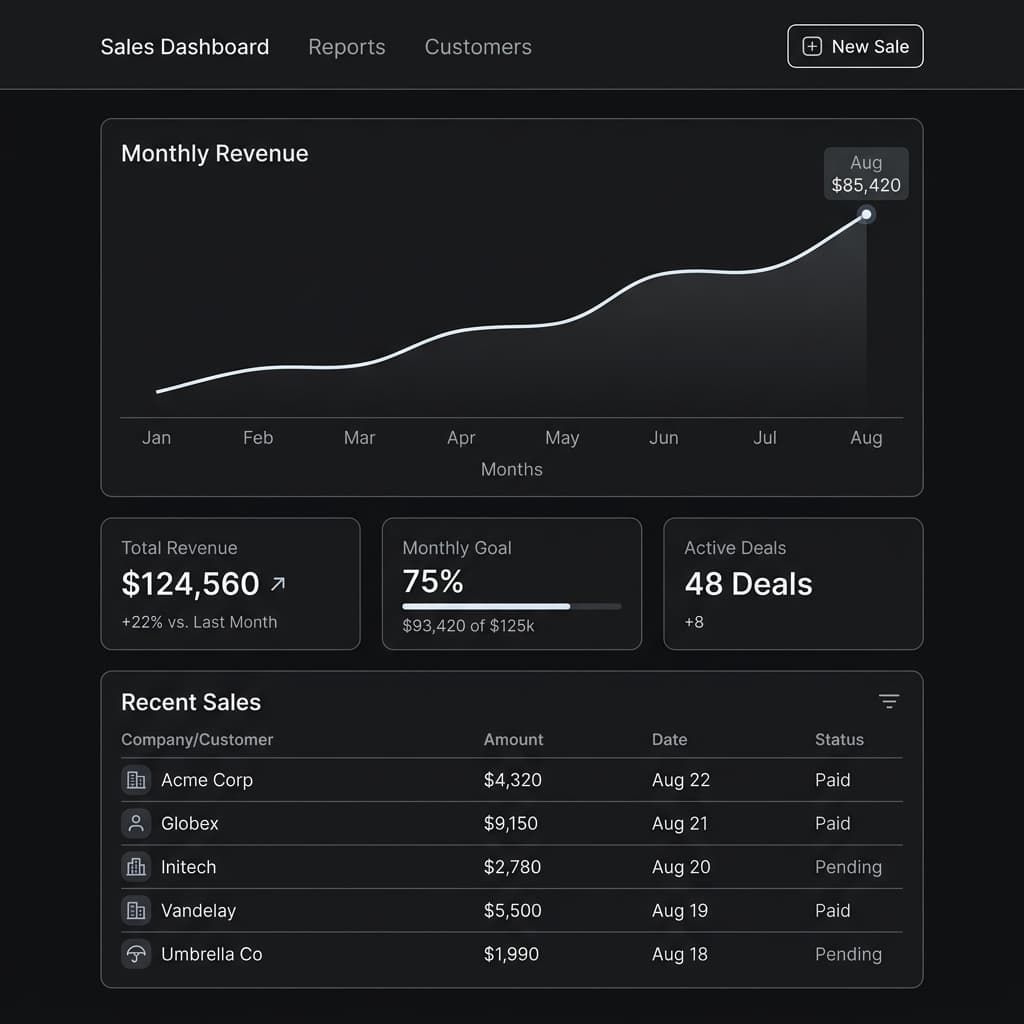Click the plus icon inside New Sale button
The height and width of the screenshot is (1024, 1024).
[811, 46]
